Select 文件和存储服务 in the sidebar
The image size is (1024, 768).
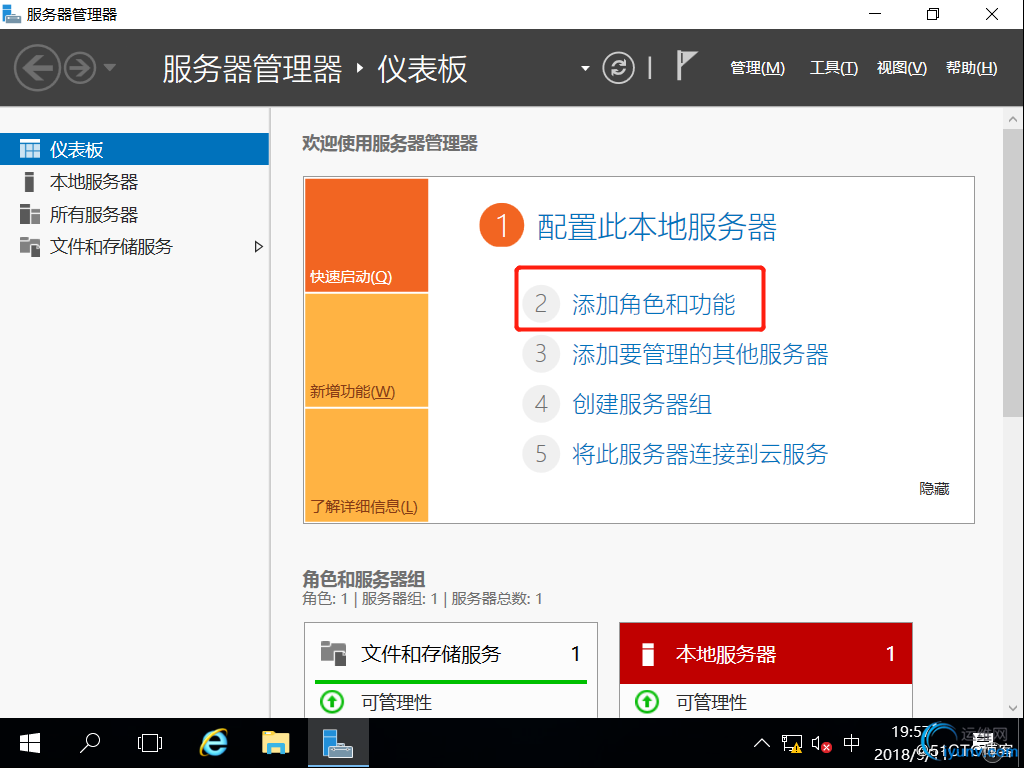(x=135, y=246)
